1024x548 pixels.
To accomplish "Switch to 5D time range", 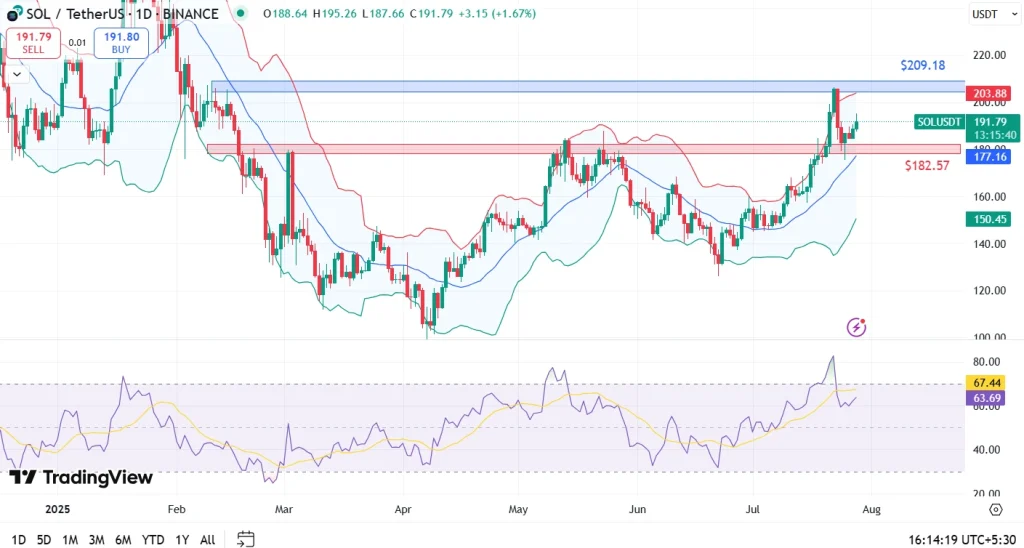I will tap(43, 539).
